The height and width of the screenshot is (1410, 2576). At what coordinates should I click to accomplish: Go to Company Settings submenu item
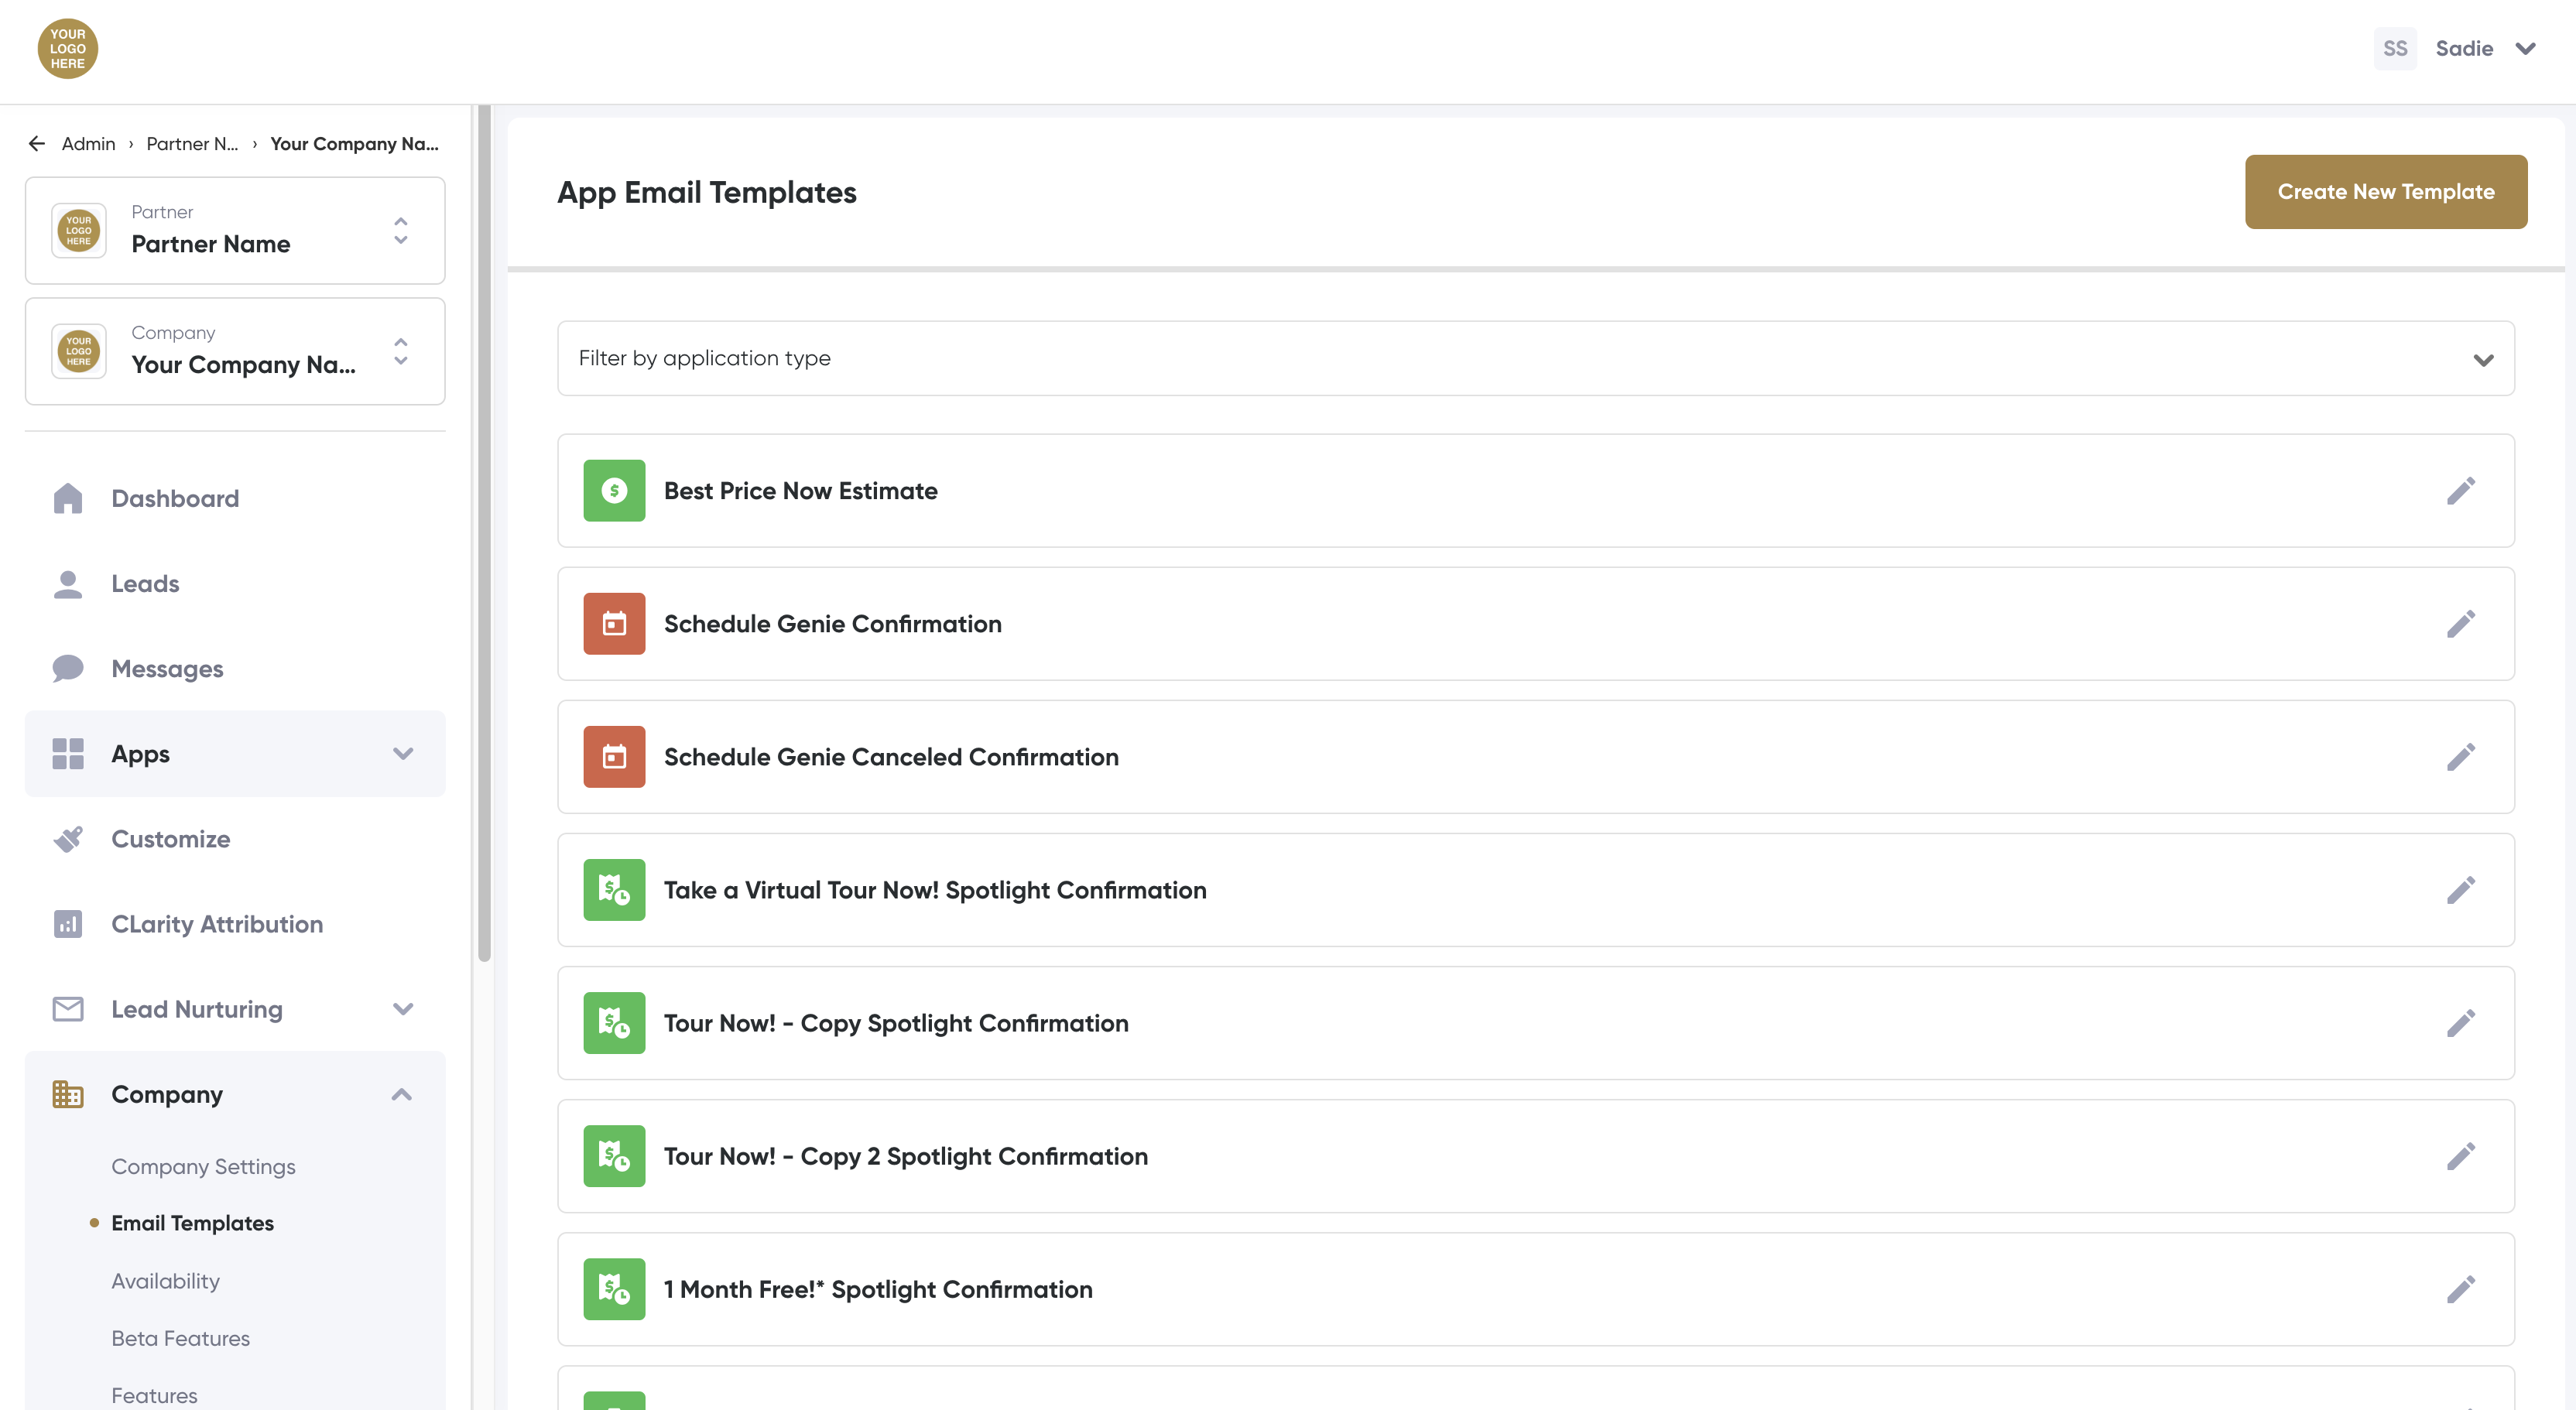(x=203, y=1166)
